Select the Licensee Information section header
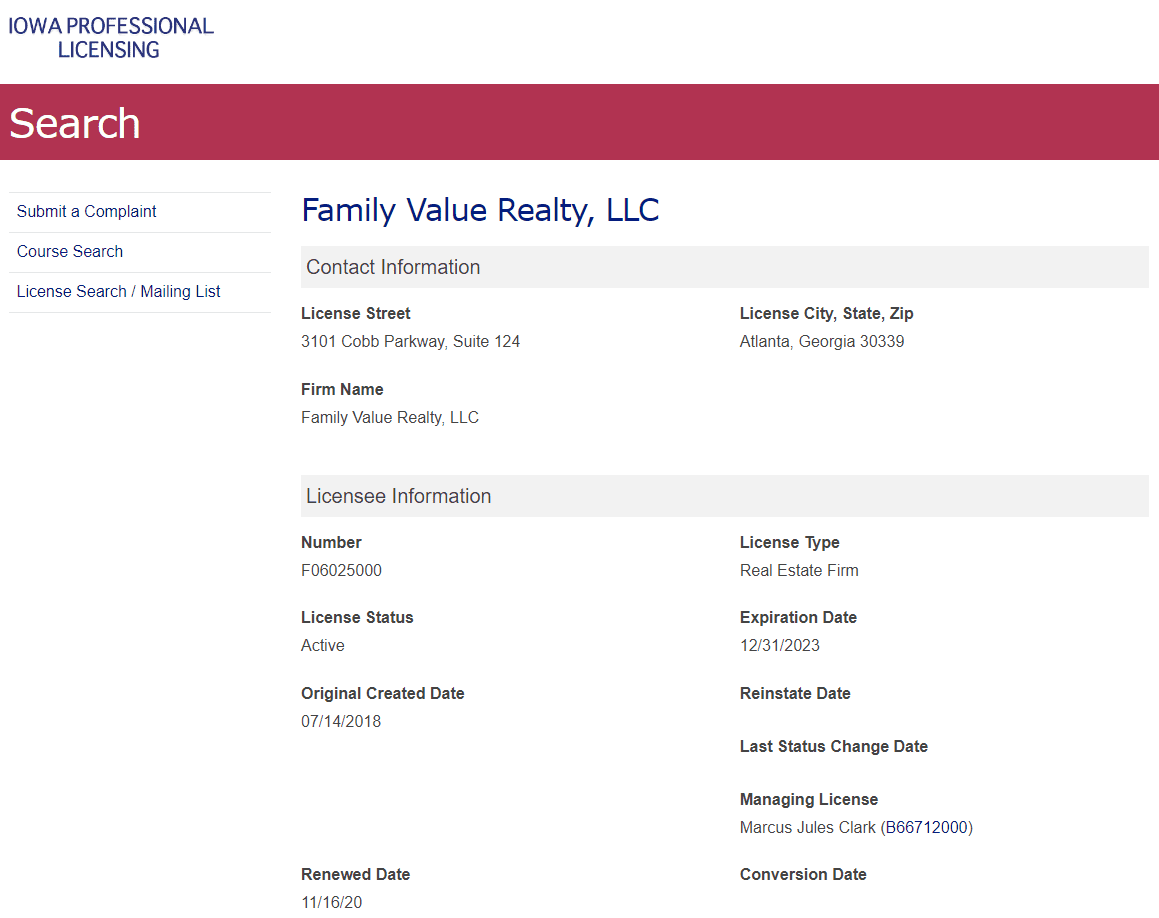 [x=396, y=496]
